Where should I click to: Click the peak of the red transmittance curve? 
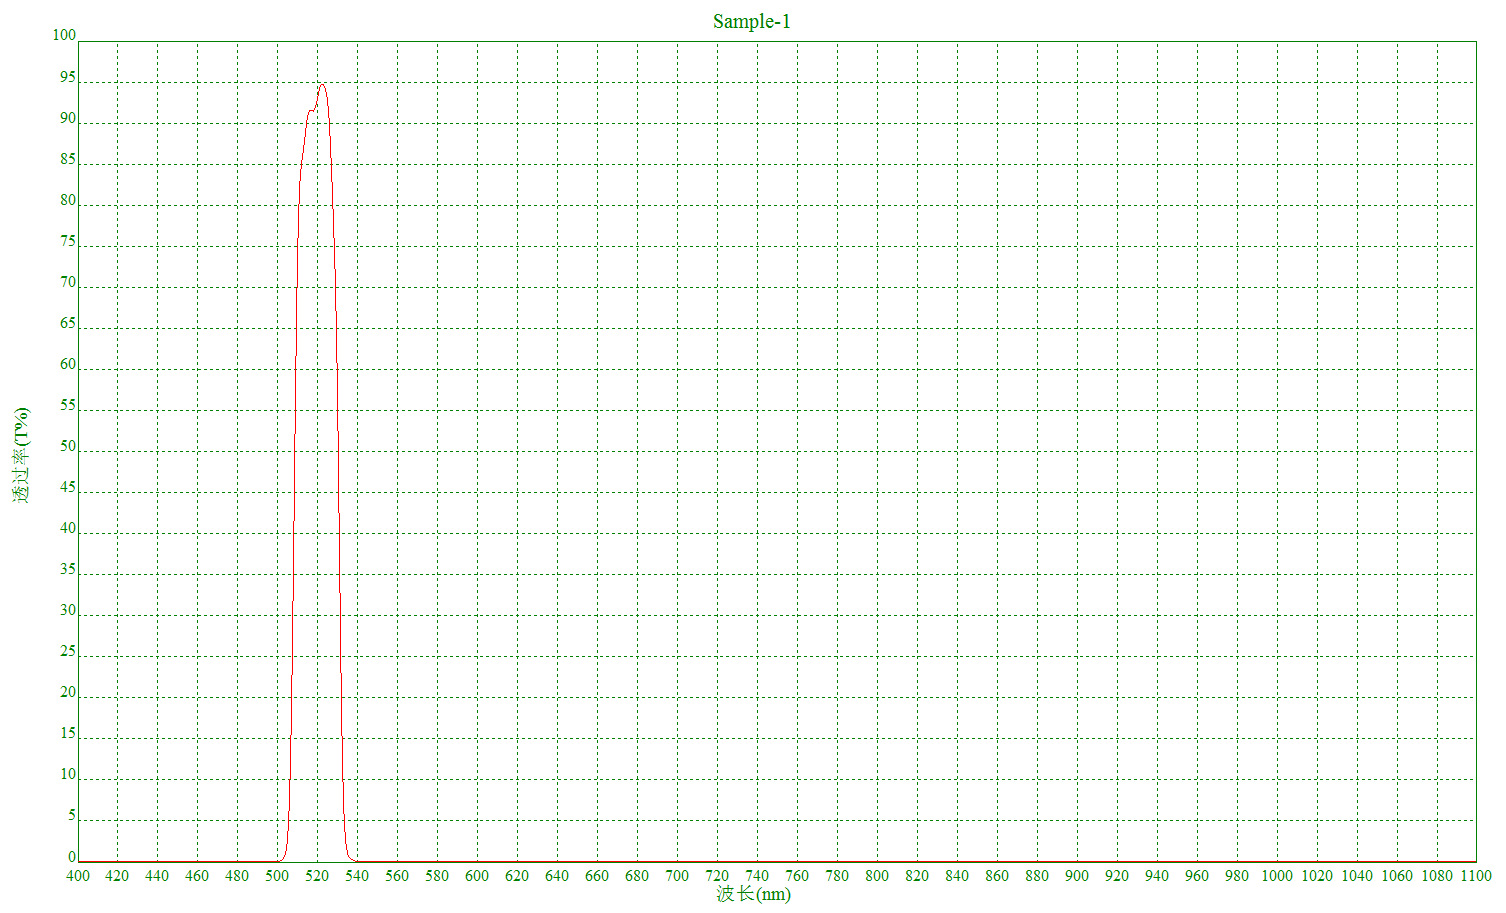321,84
